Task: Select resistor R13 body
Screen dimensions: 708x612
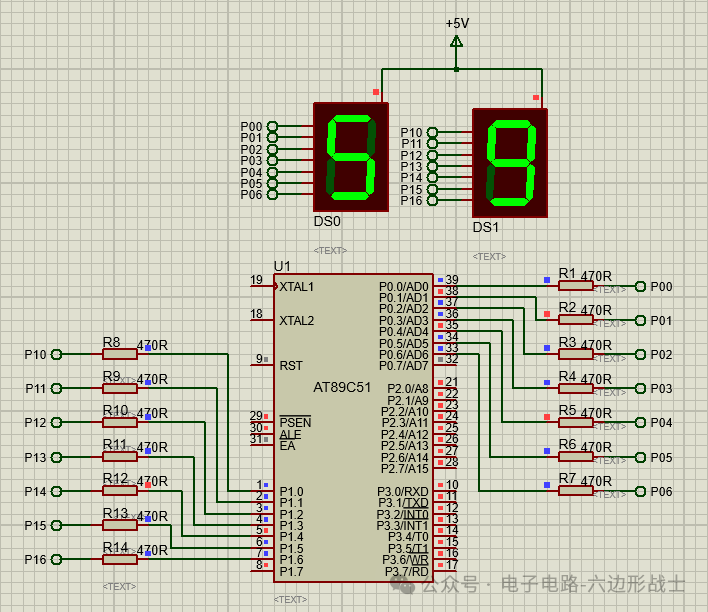Action: [120, 525]
